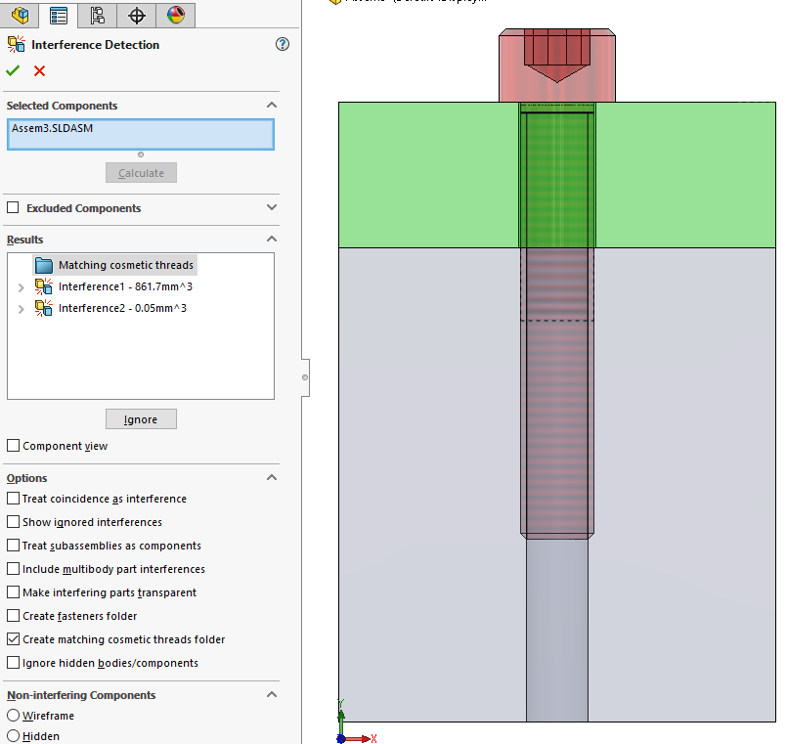
Task: Select the Hidden radio option
Action: [x=14, y=736]
